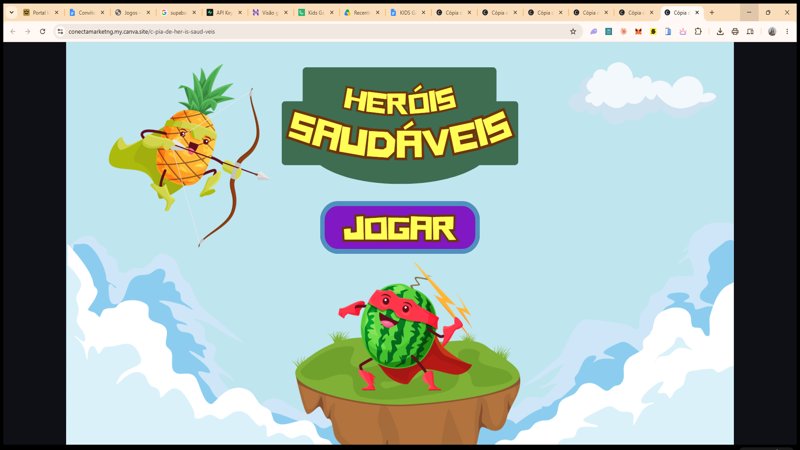The image size is (800, 450).
Task: Go forward to the next page
Action: (28, 32)
